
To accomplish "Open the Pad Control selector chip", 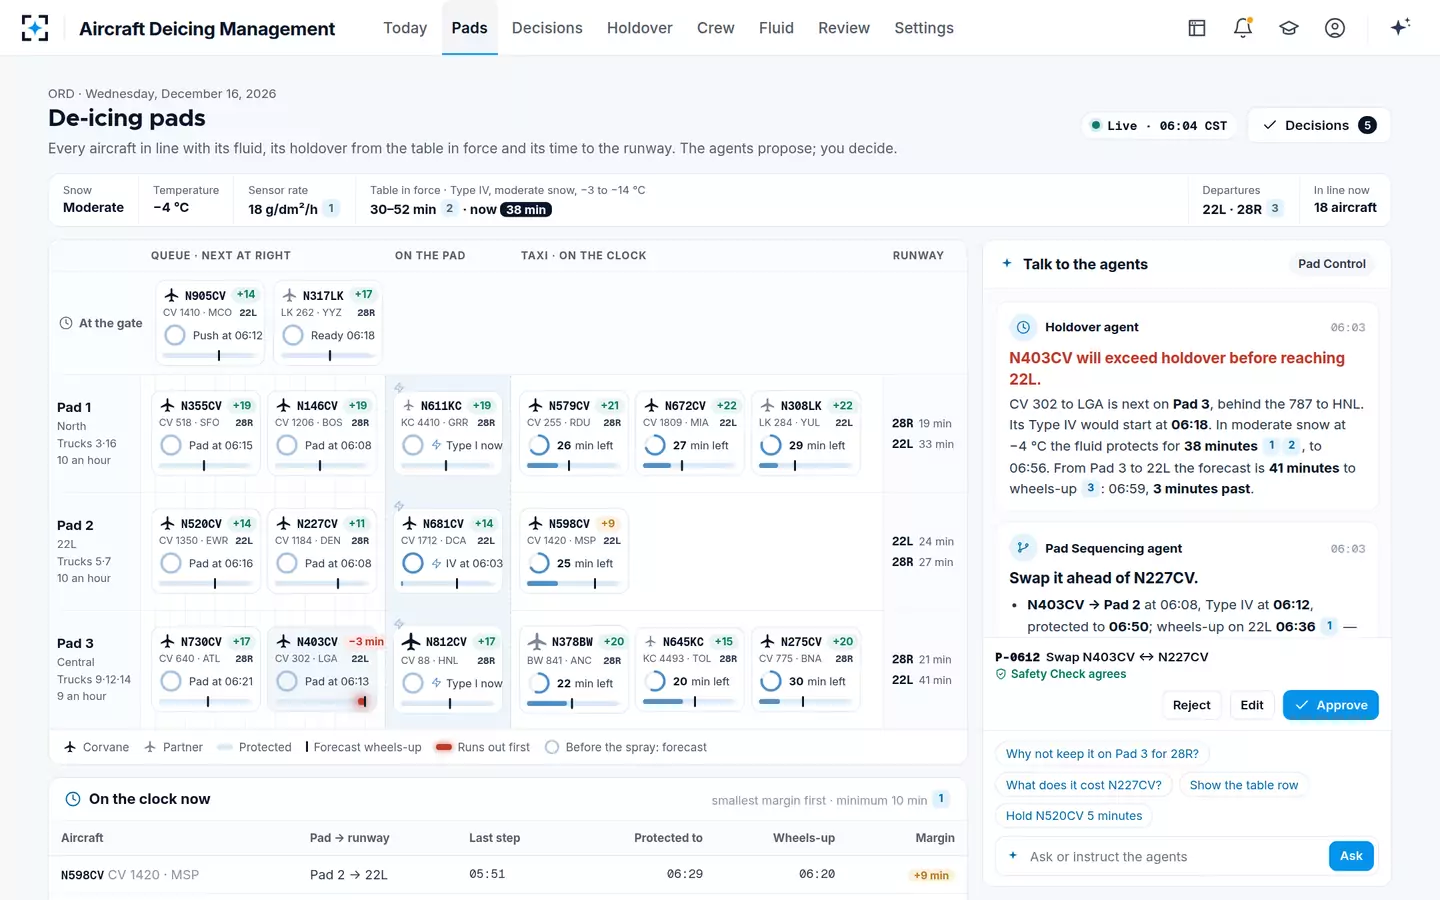I will pyautogui.click(x=1331, y=264).
